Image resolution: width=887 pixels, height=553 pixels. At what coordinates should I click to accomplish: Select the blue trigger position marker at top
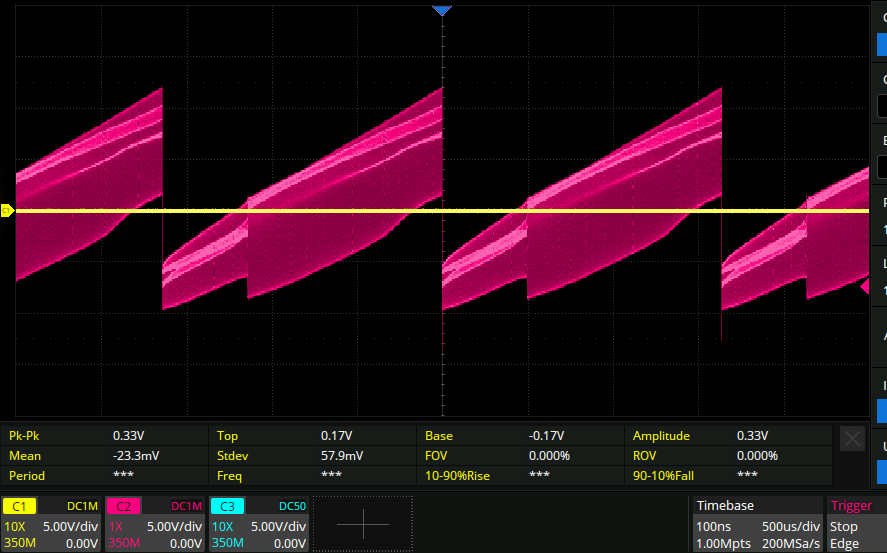coord(442,9)
